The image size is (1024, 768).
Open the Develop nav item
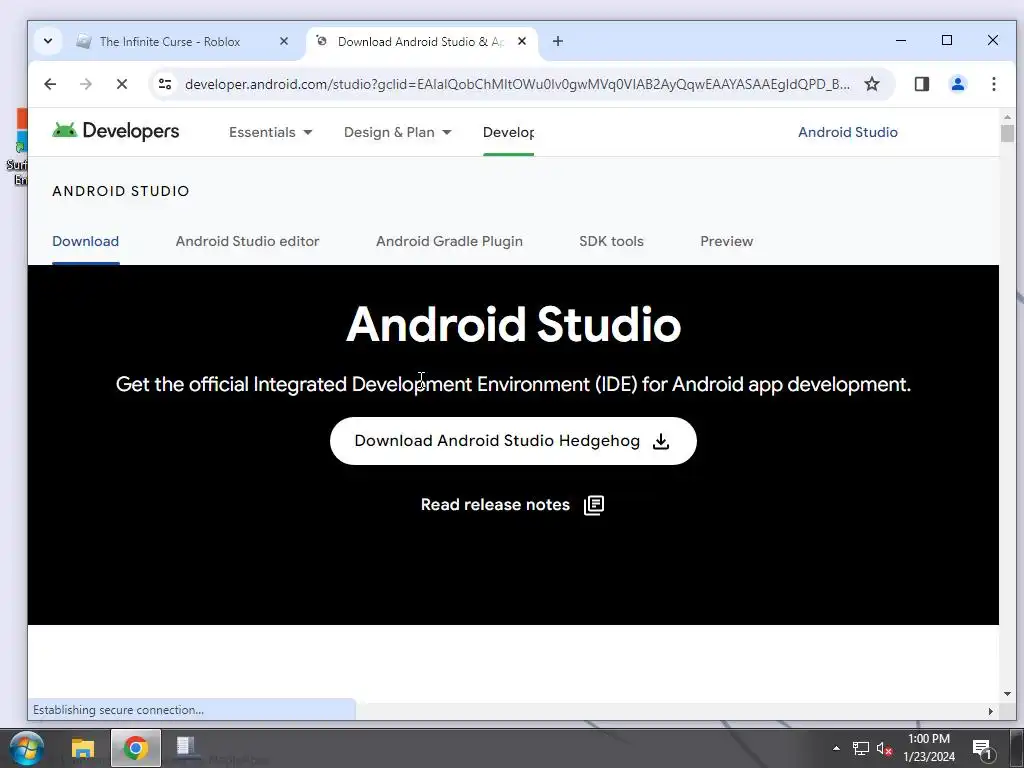[508, 132]
